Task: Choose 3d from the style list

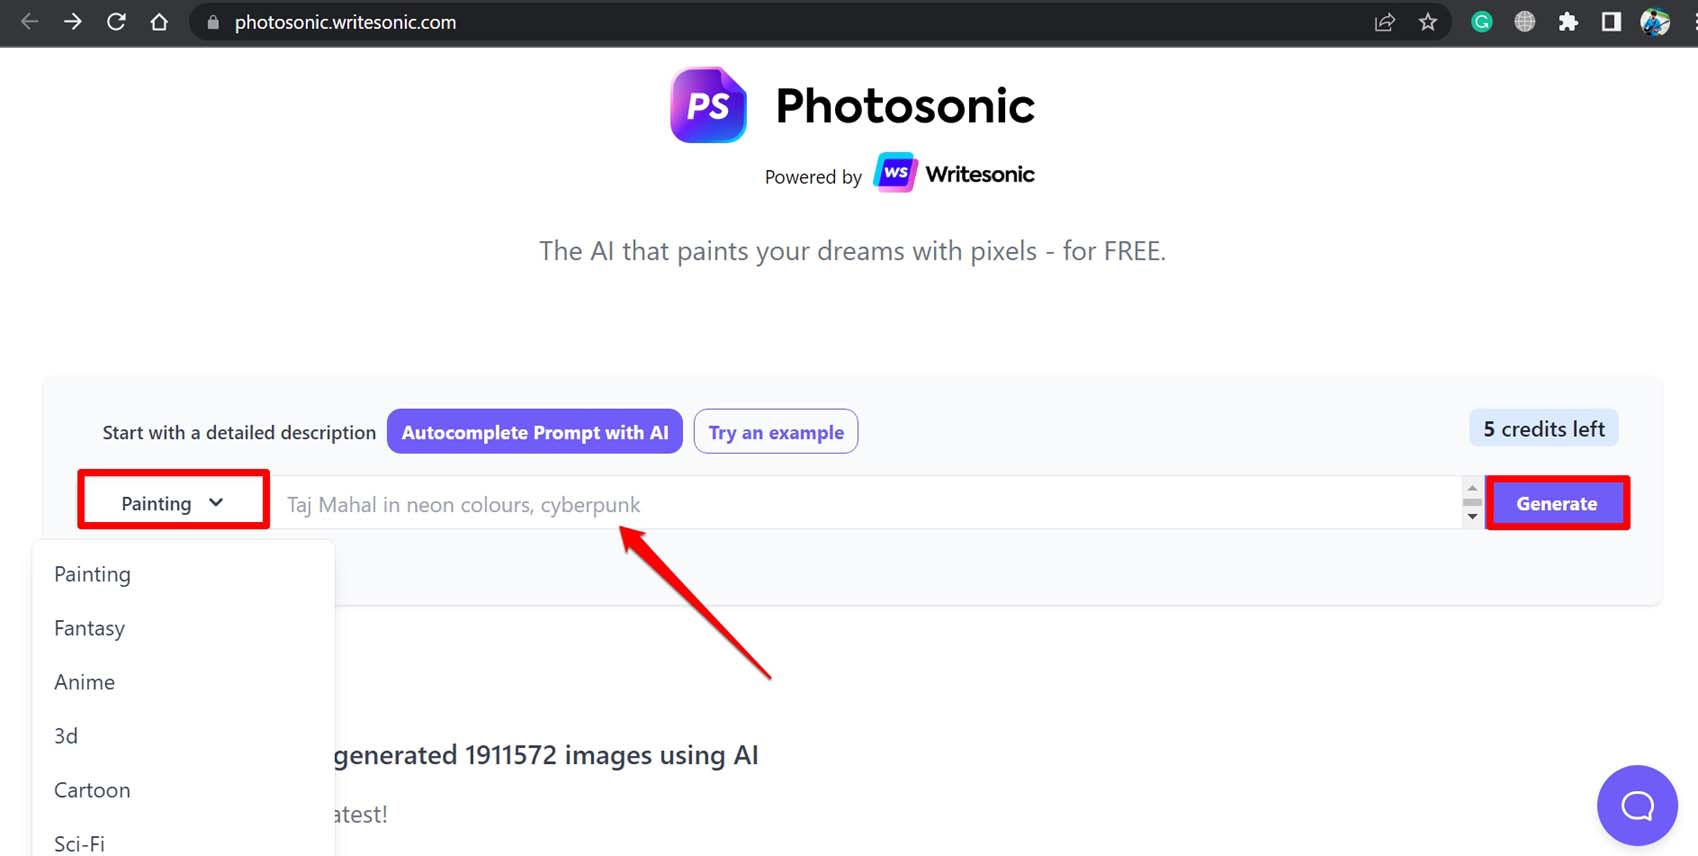Action: [x=66, y=736]
